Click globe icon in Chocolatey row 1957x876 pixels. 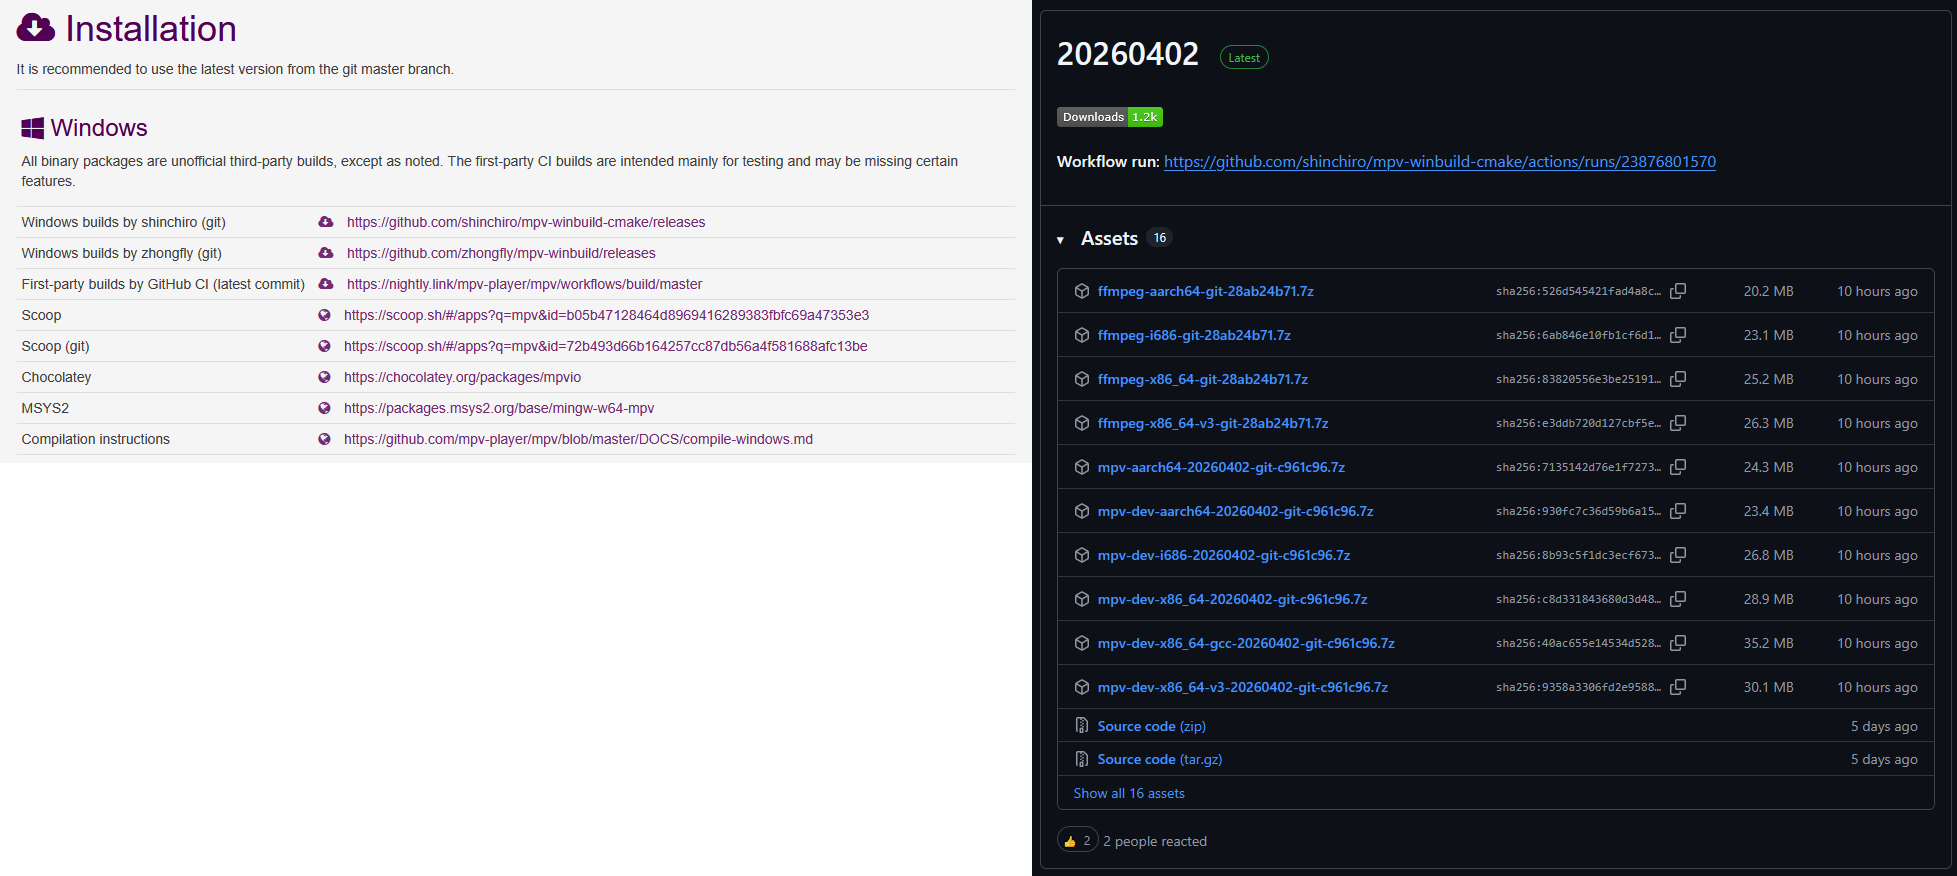(324, 377)
